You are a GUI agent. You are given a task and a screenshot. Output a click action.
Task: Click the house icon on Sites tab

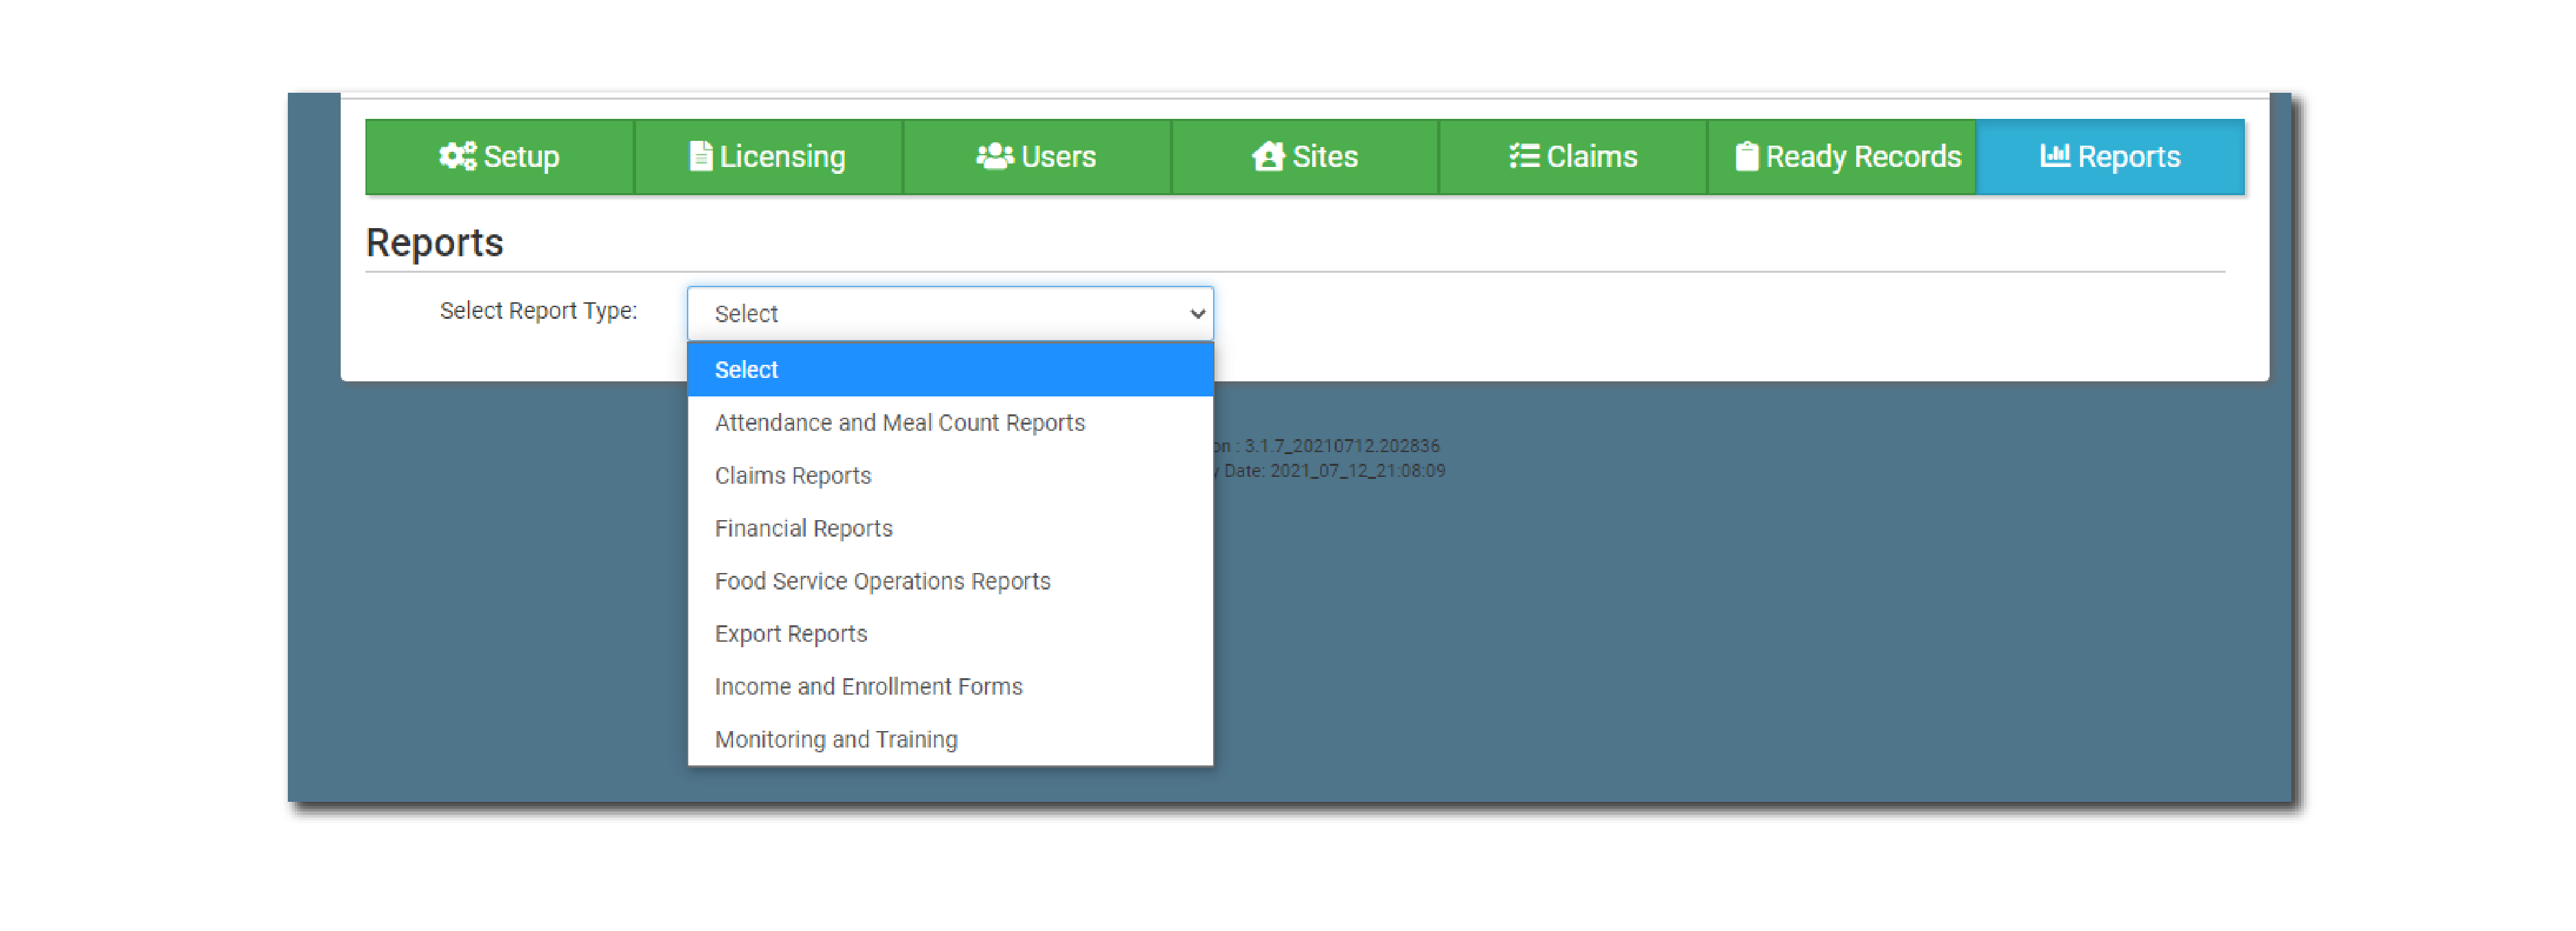point(1268,156)
